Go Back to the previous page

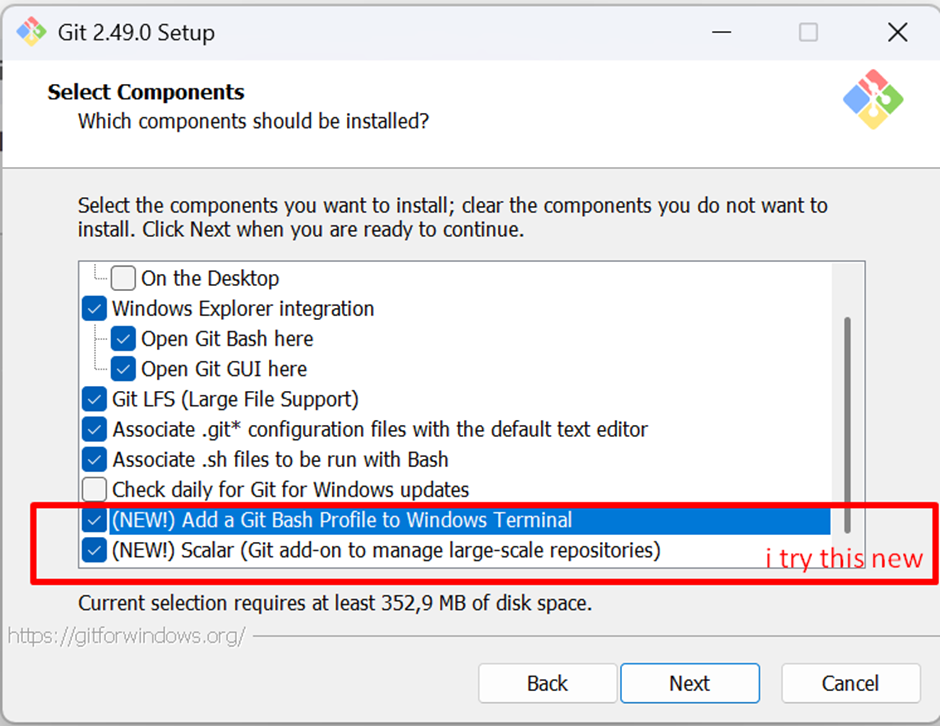click(547, 683)
